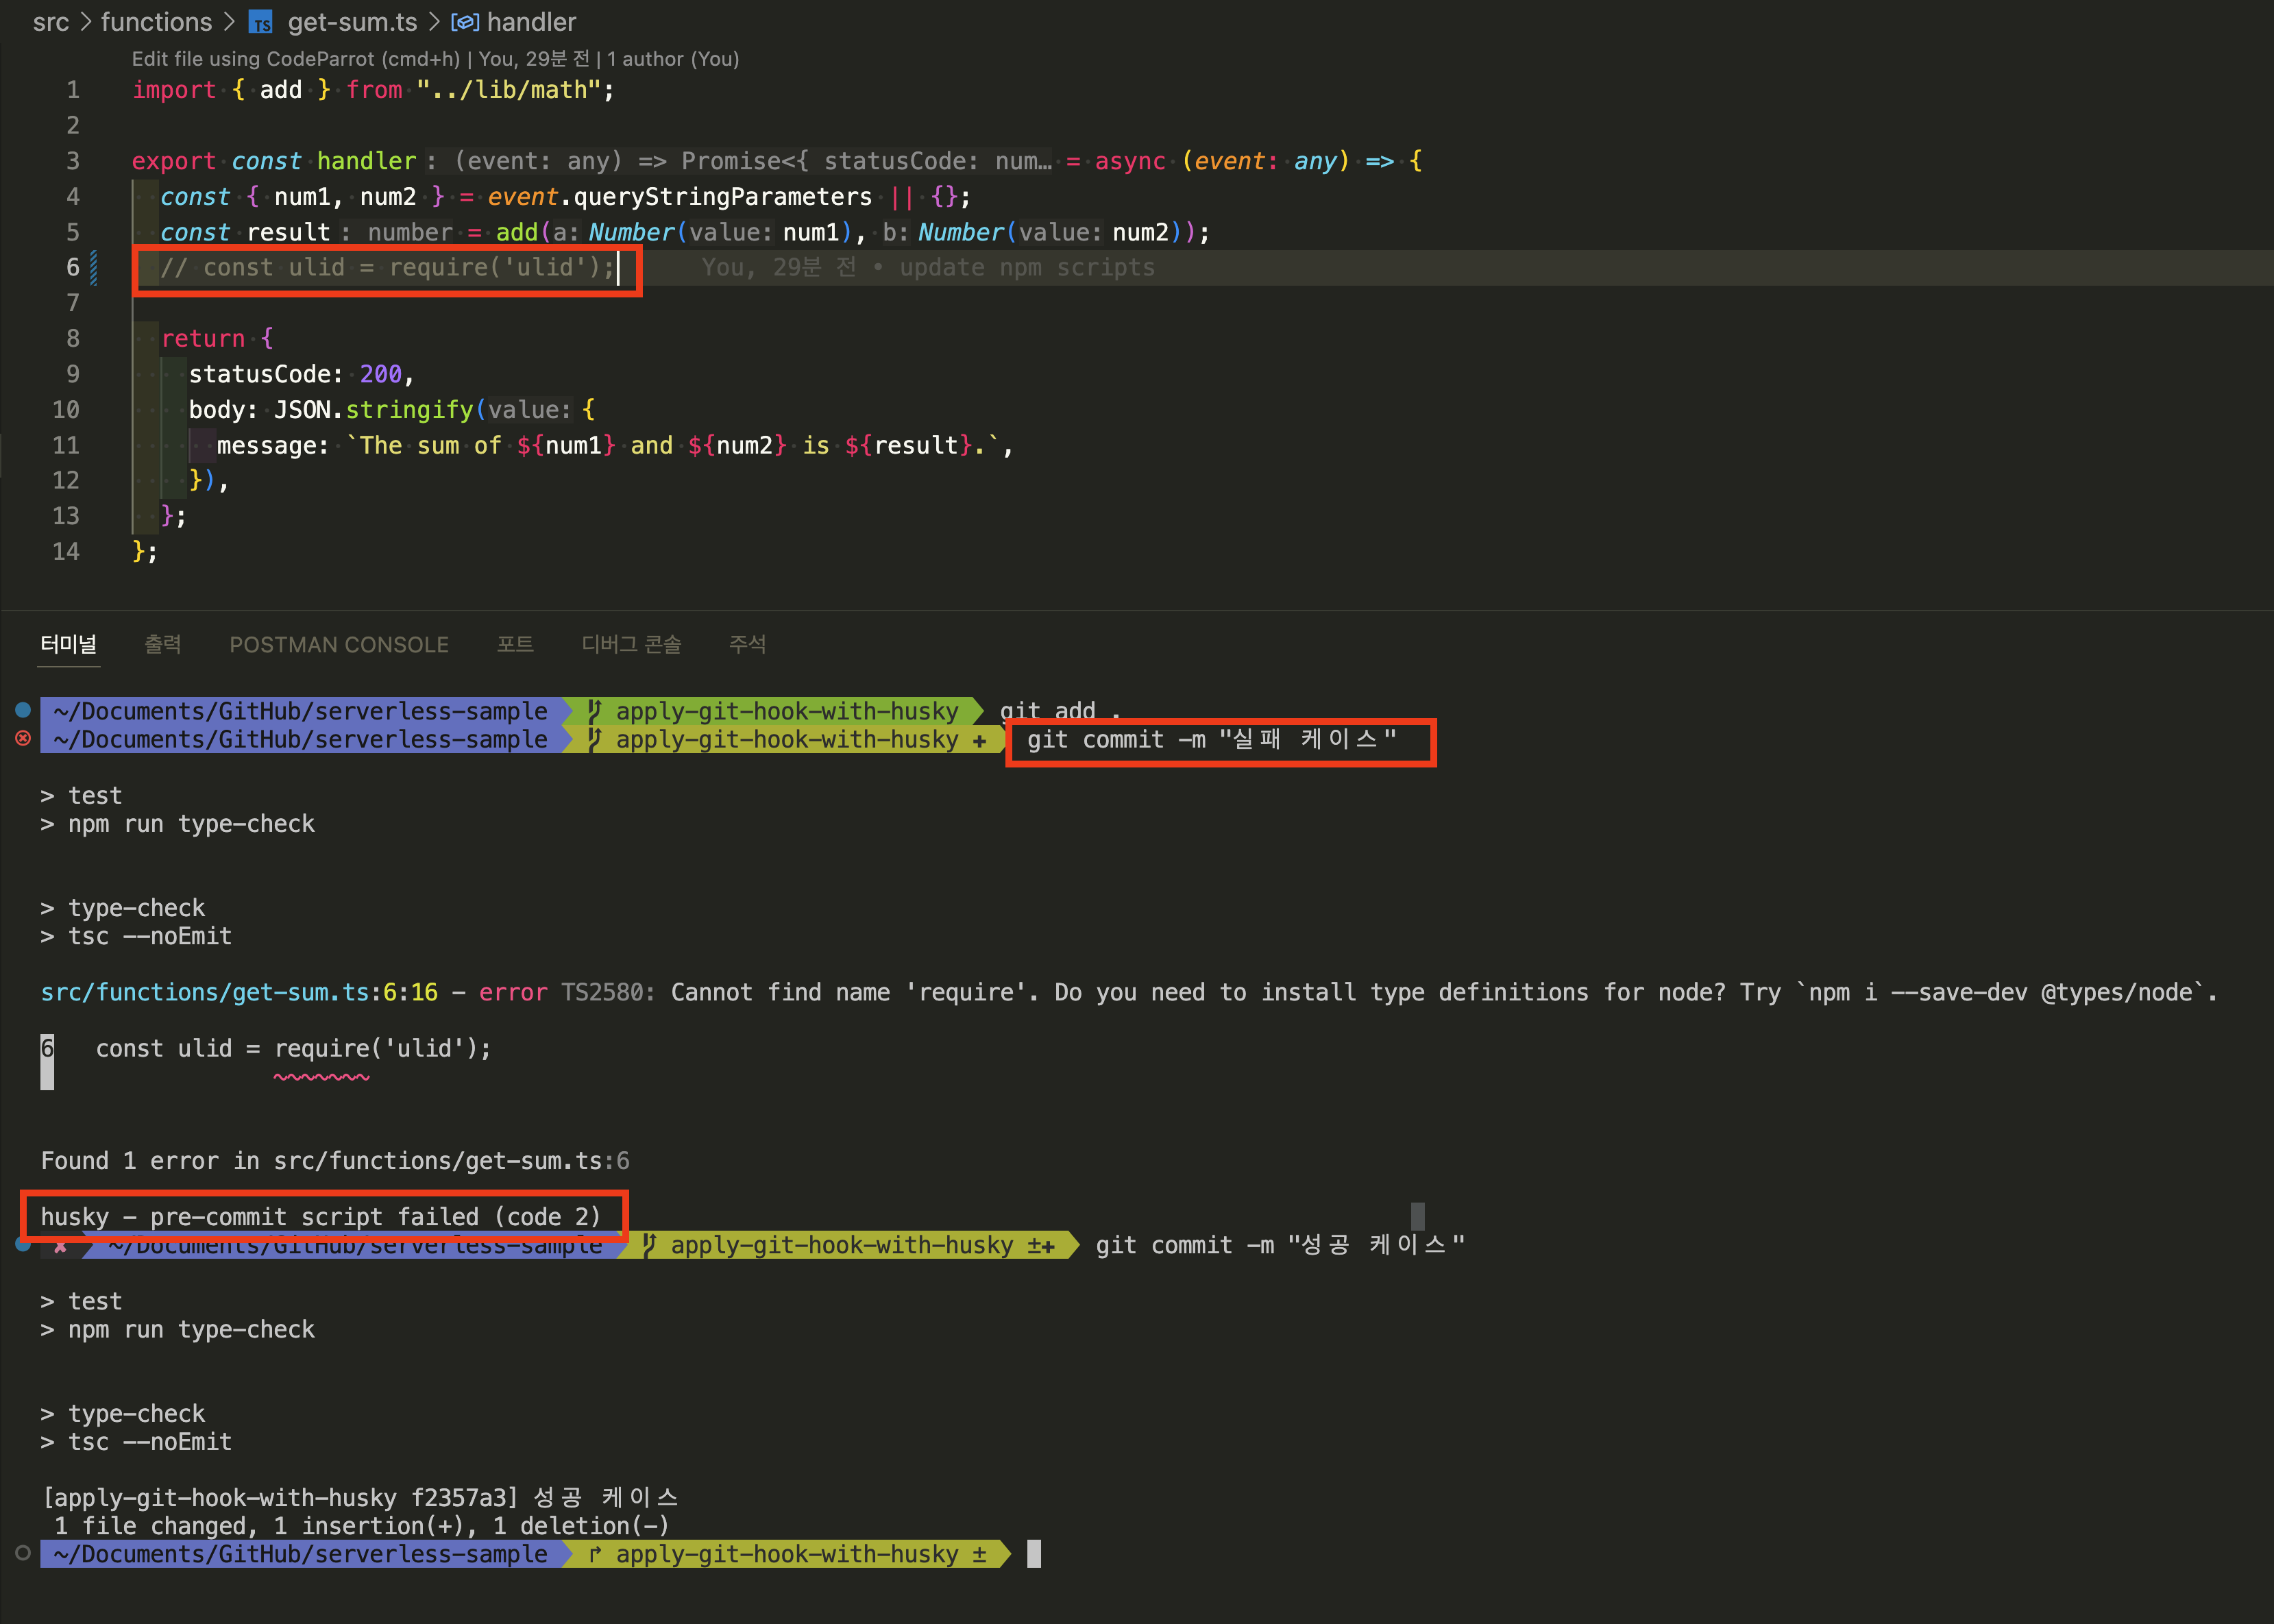Open the src breadcrumb folder dropdown

[x=51, y=22]
